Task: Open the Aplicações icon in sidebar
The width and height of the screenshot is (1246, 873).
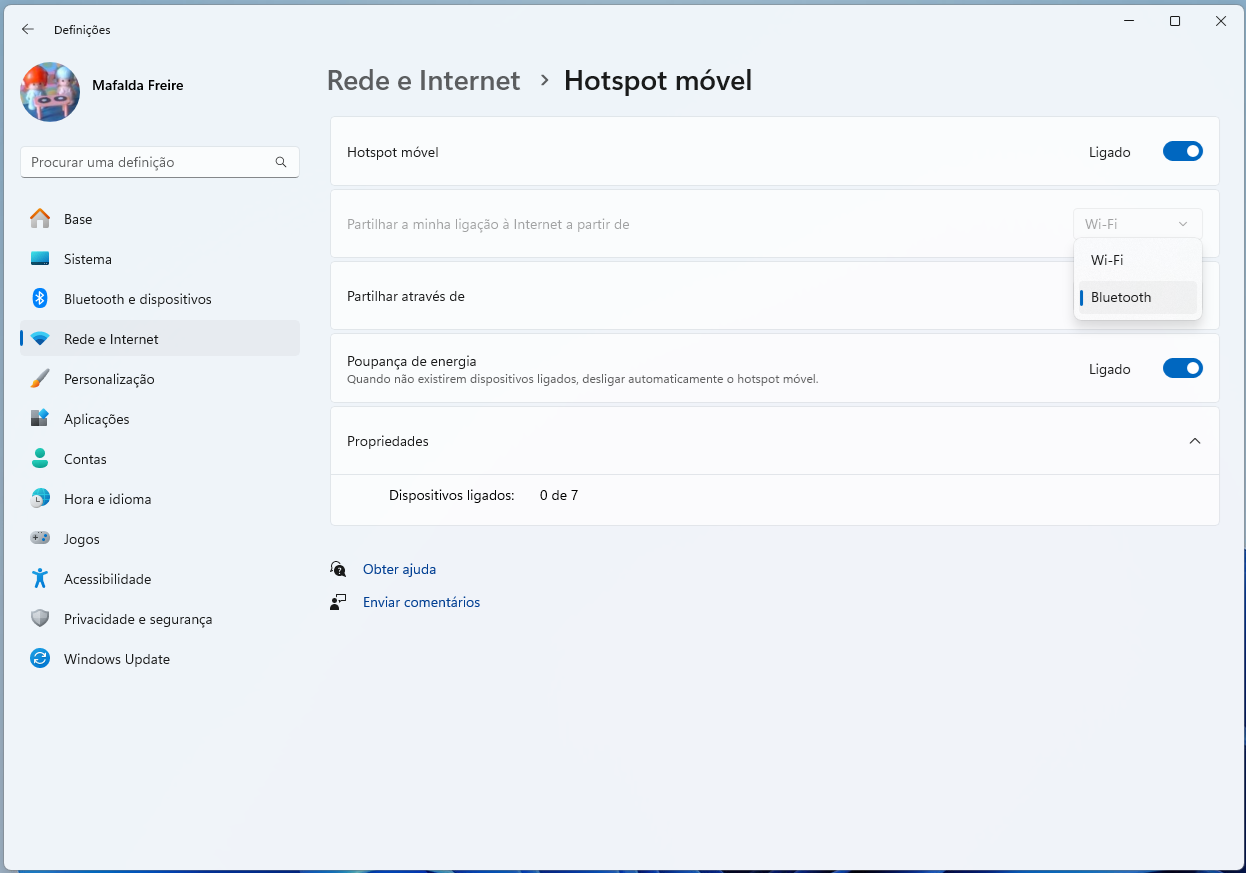Action: [x=40, y=419]
